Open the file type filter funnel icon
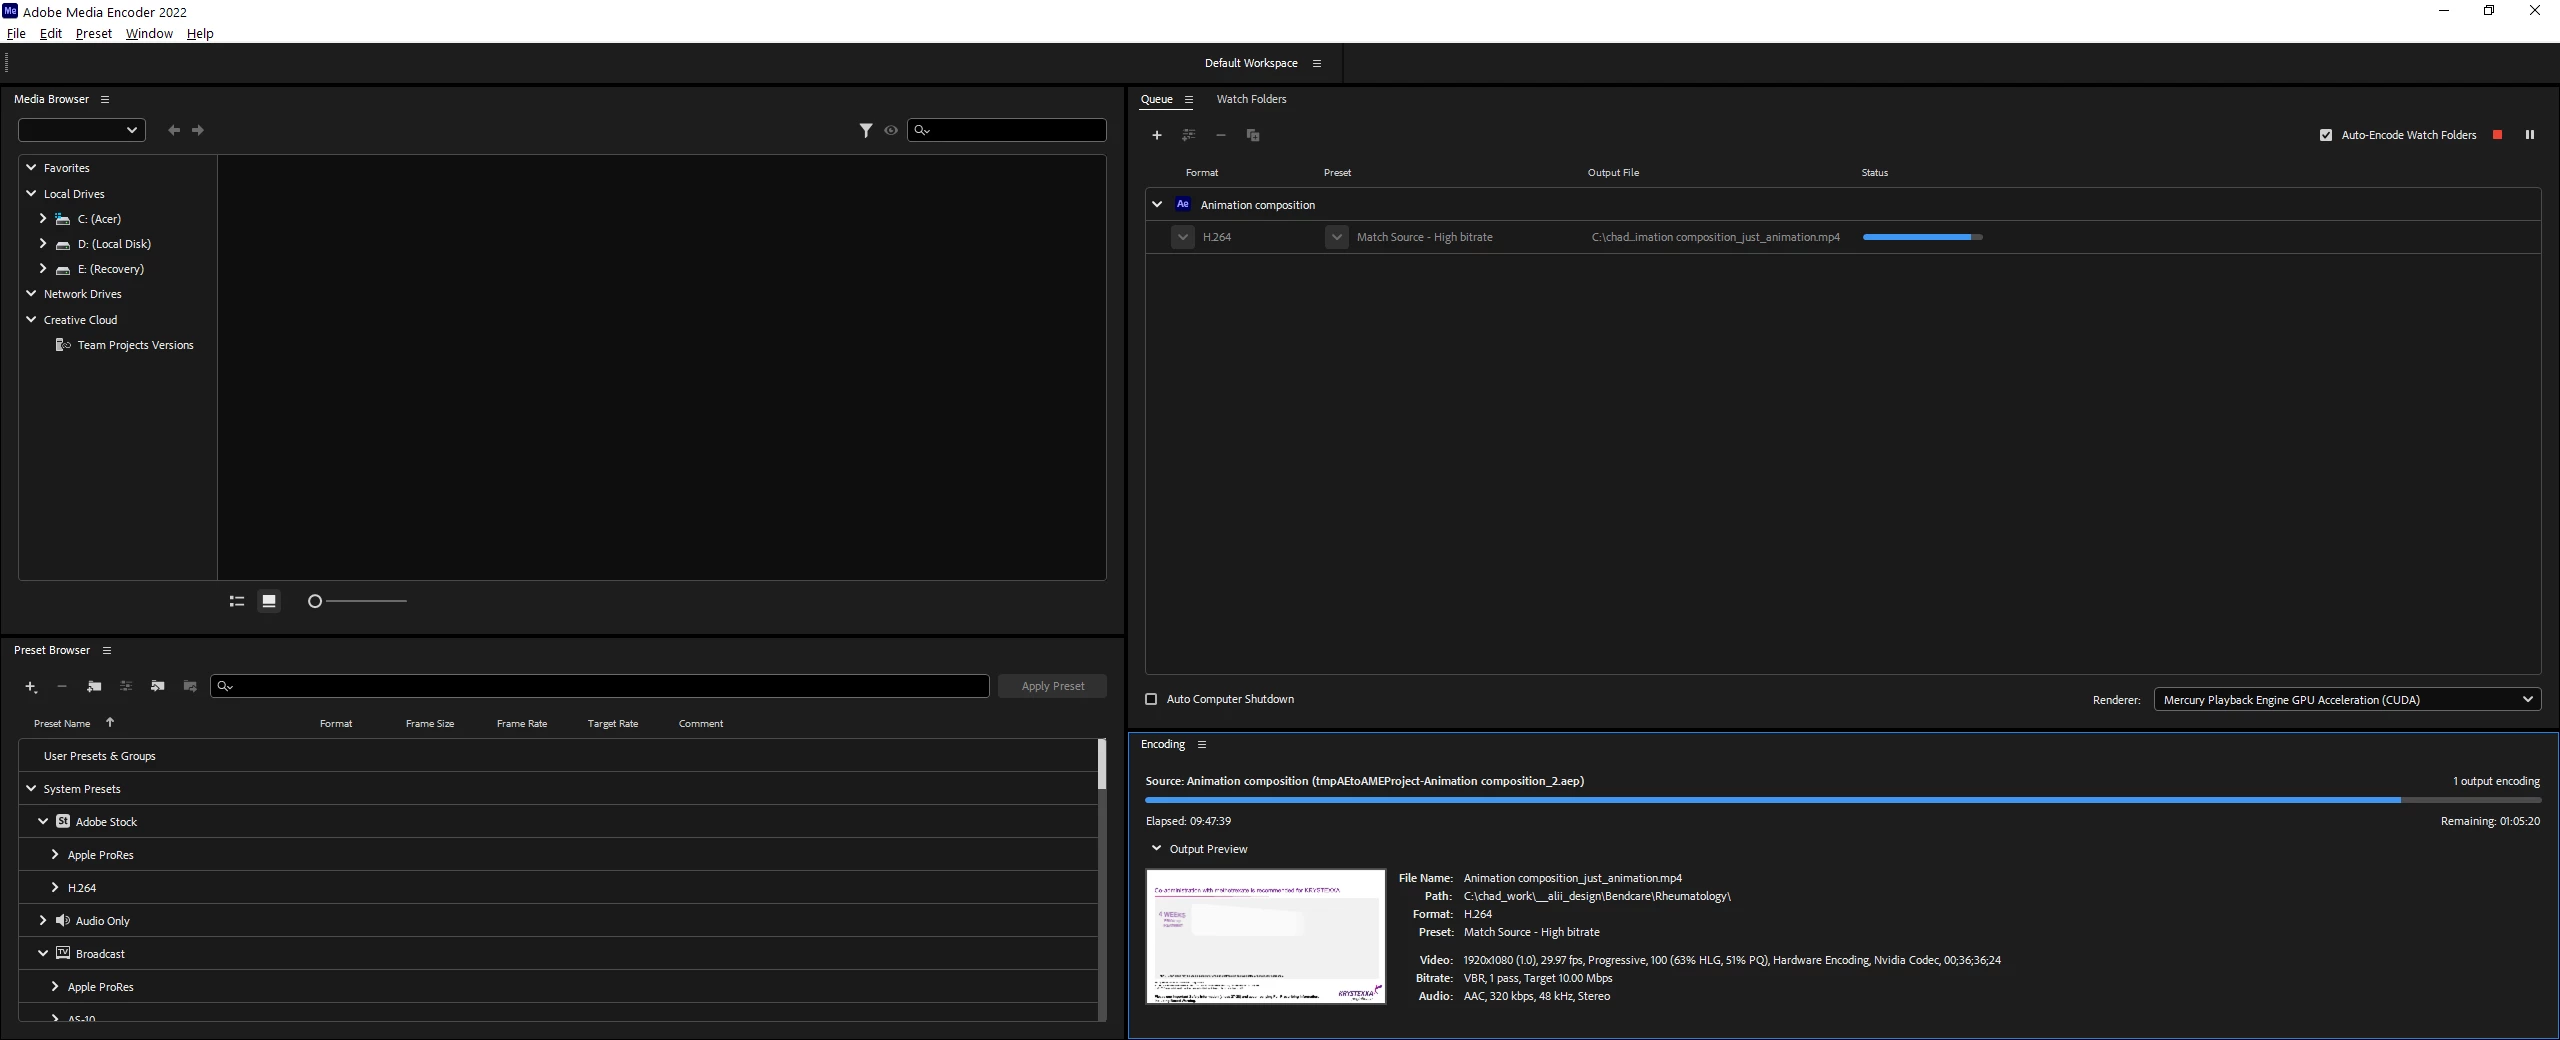The height and width of the screenshot is (1040, 2560). (x=866, y=130)
